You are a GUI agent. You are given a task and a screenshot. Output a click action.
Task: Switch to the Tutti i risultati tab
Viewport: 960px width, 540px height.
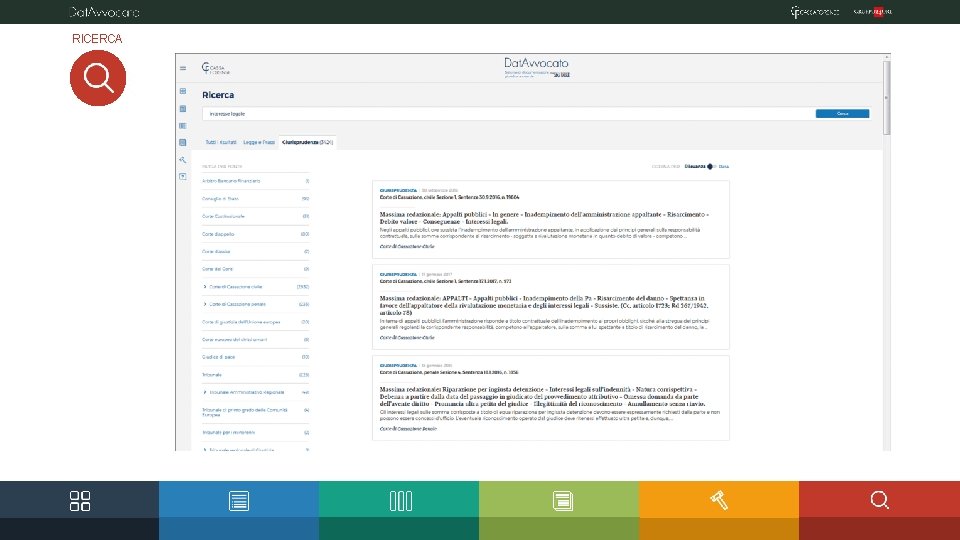[221, 142]
